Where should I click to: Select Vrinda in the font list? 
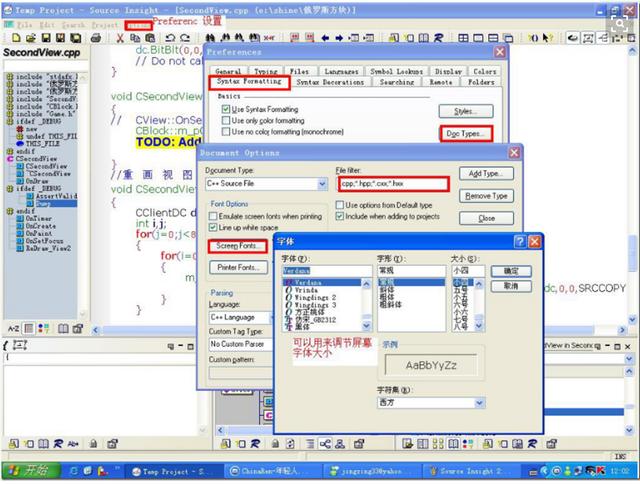[306, 290]
